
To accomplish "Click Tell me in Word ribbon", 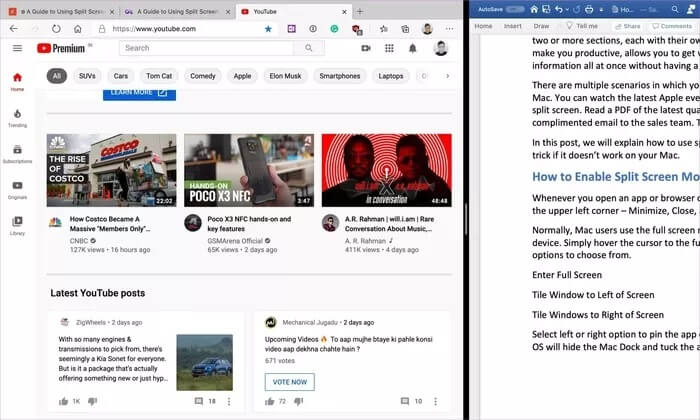I will tap(582, 26).
